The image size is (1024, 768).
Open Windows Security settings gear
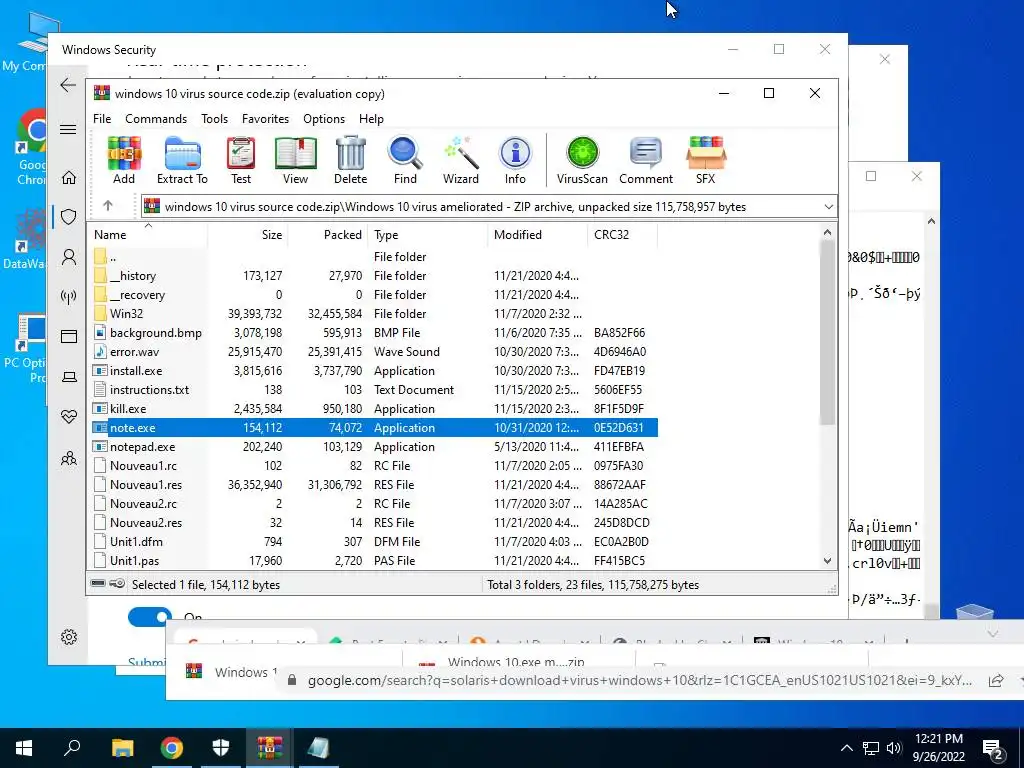click(69, 637)
